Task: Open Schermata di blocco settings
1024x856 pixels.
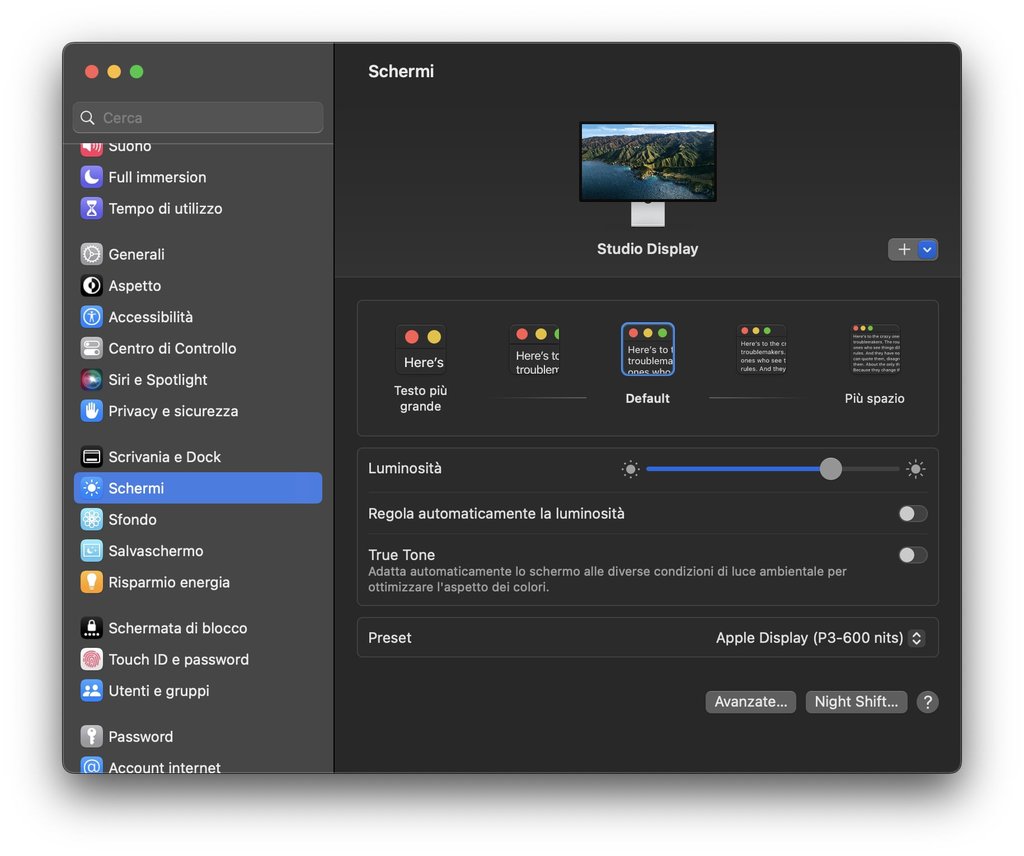Action: point(198,627)
